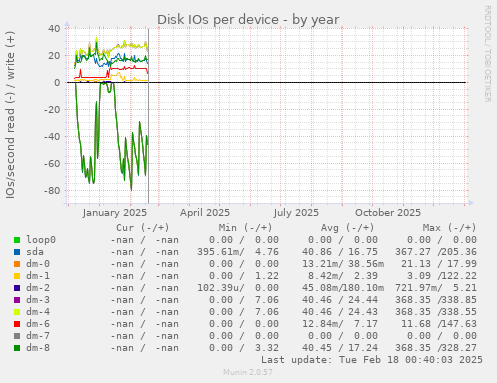Click the y-axis tick value '40'
497x383 pixels.
point(54,28)
